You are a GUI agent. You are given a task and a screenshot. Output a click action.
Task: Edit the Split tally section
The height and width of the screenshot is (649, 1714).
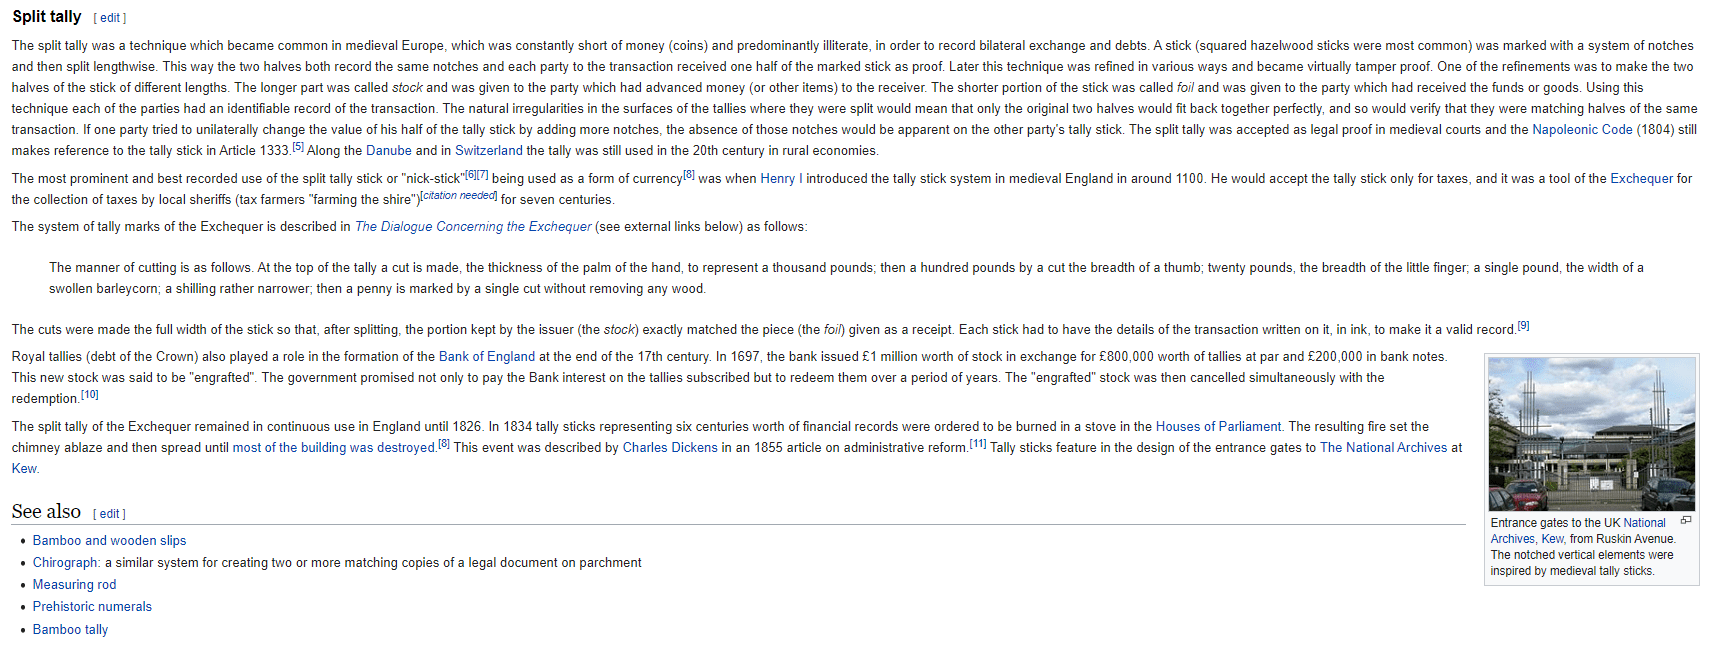[110, 18]
